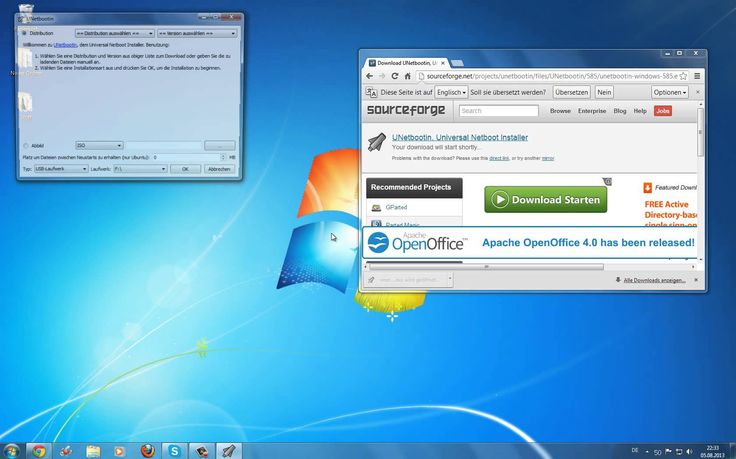Open the Optionen dropdown in translation bar
The width and height of the screenshot is (736, 459).
click(670, 92)
